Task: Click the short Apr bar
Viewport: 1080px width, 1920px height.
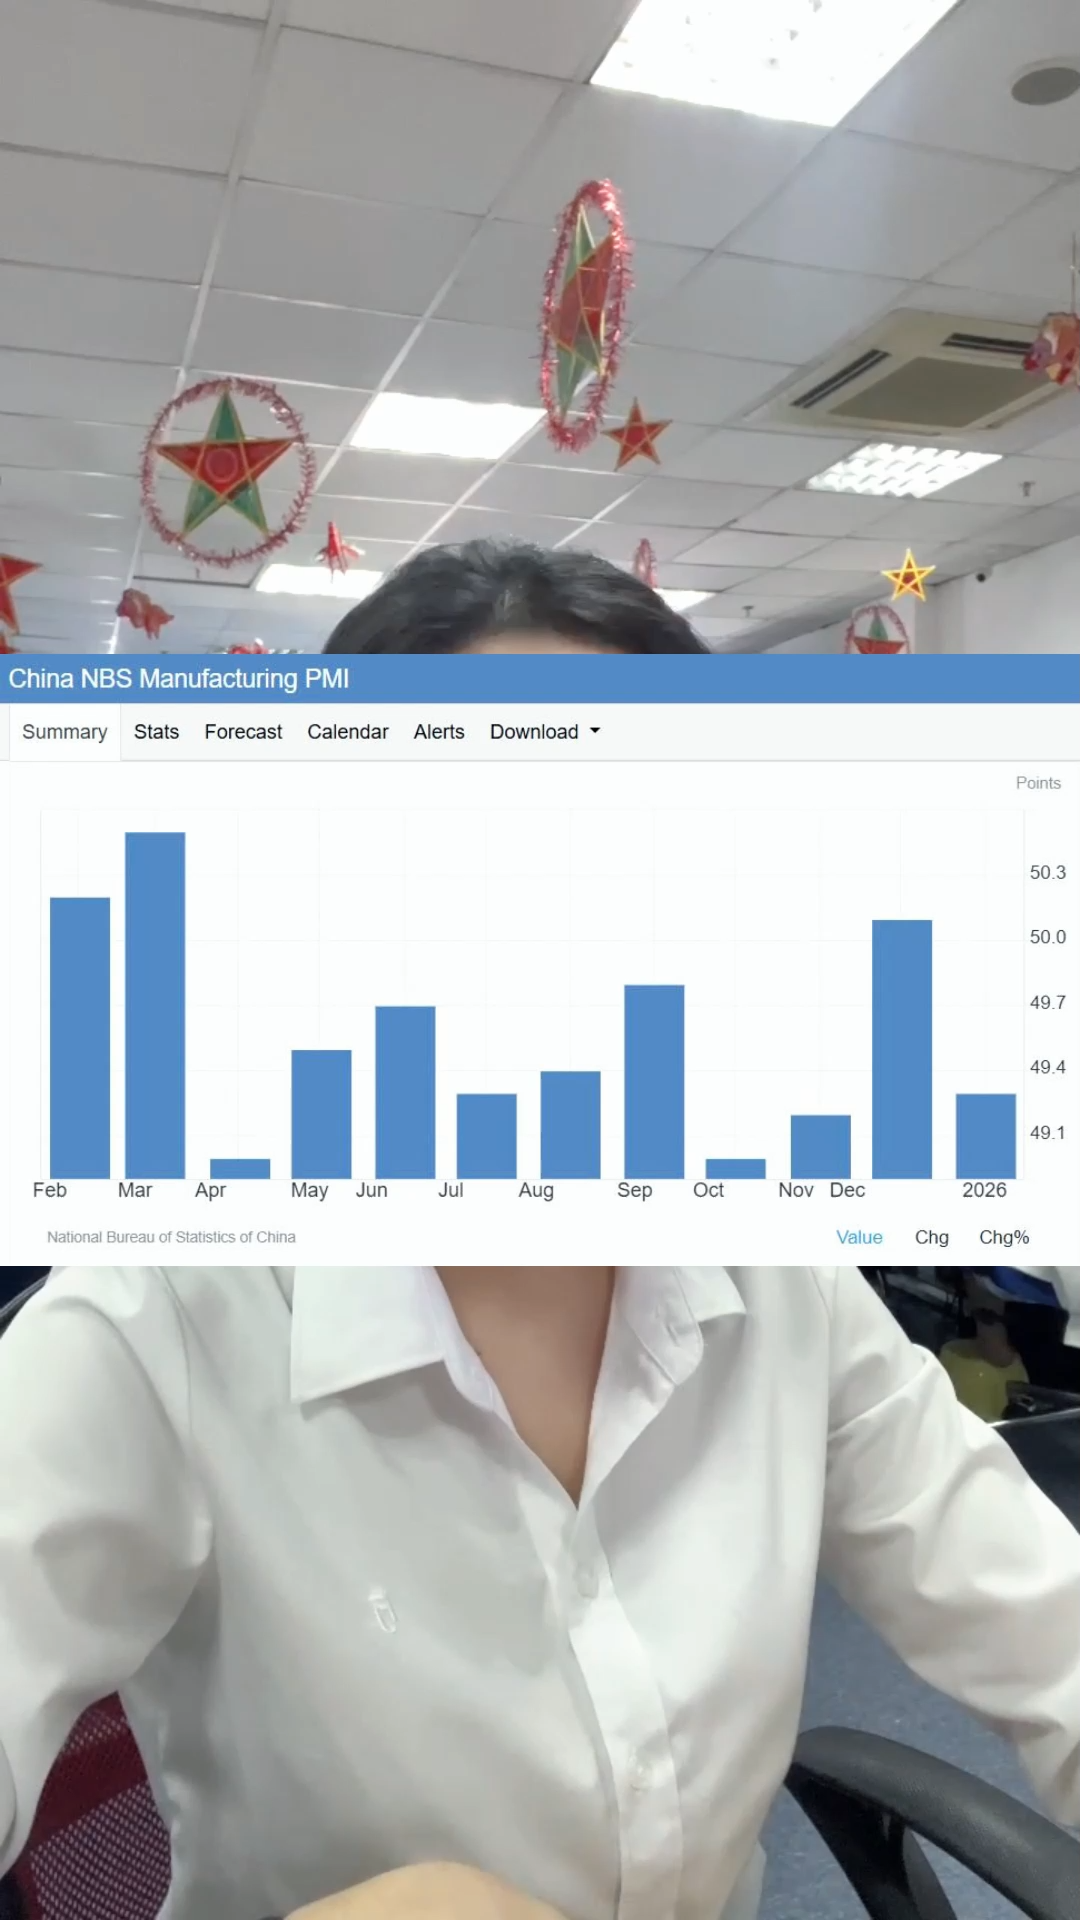Action: (240, 1168)
